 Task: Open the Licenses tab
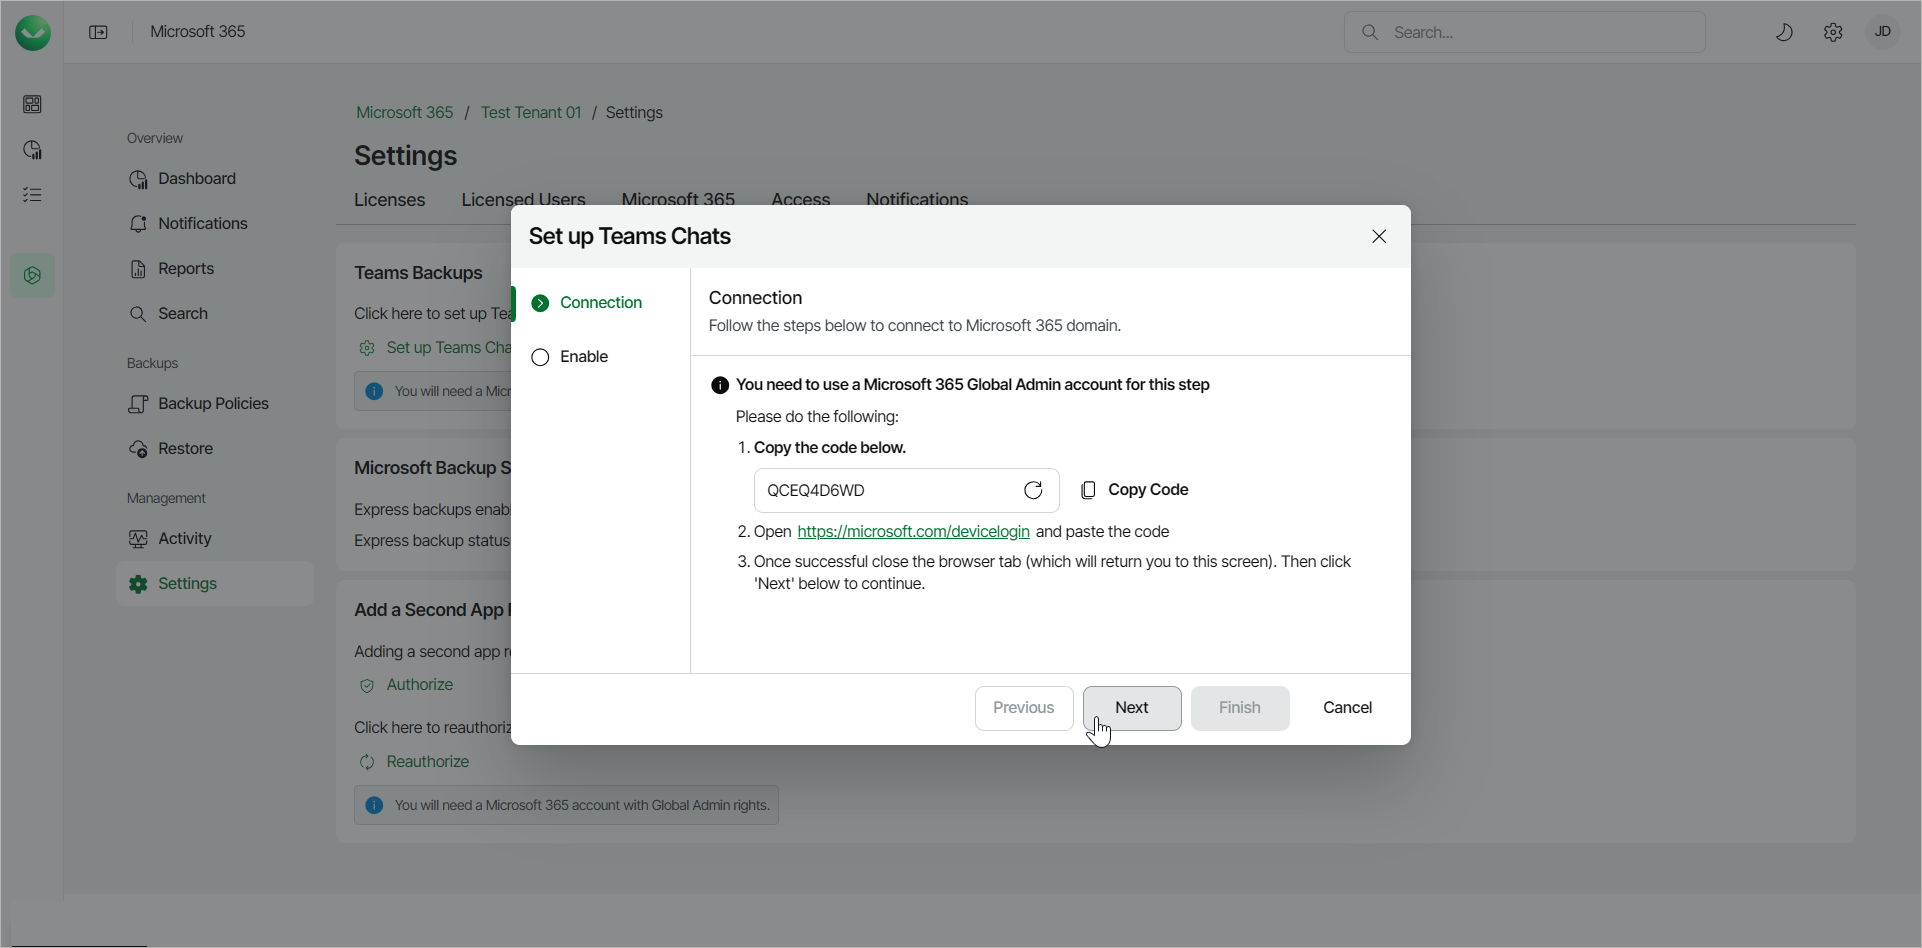(389, 199)
